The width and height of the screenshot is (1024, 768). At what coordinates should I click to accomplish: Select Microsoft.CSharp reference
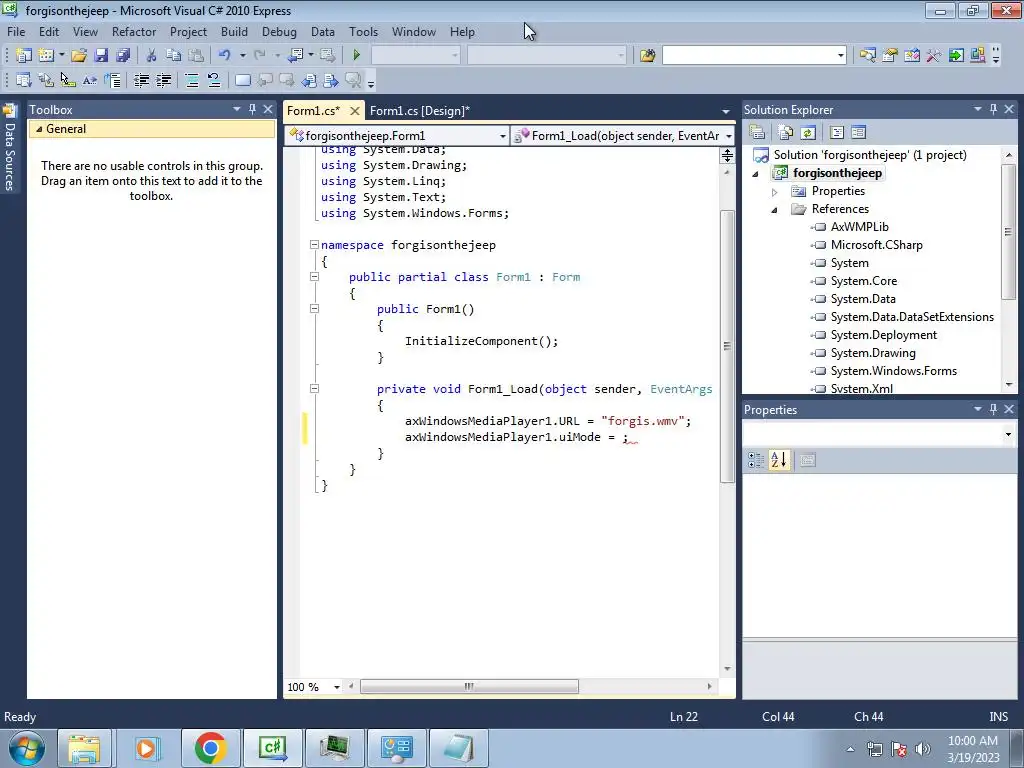[876, 245]
